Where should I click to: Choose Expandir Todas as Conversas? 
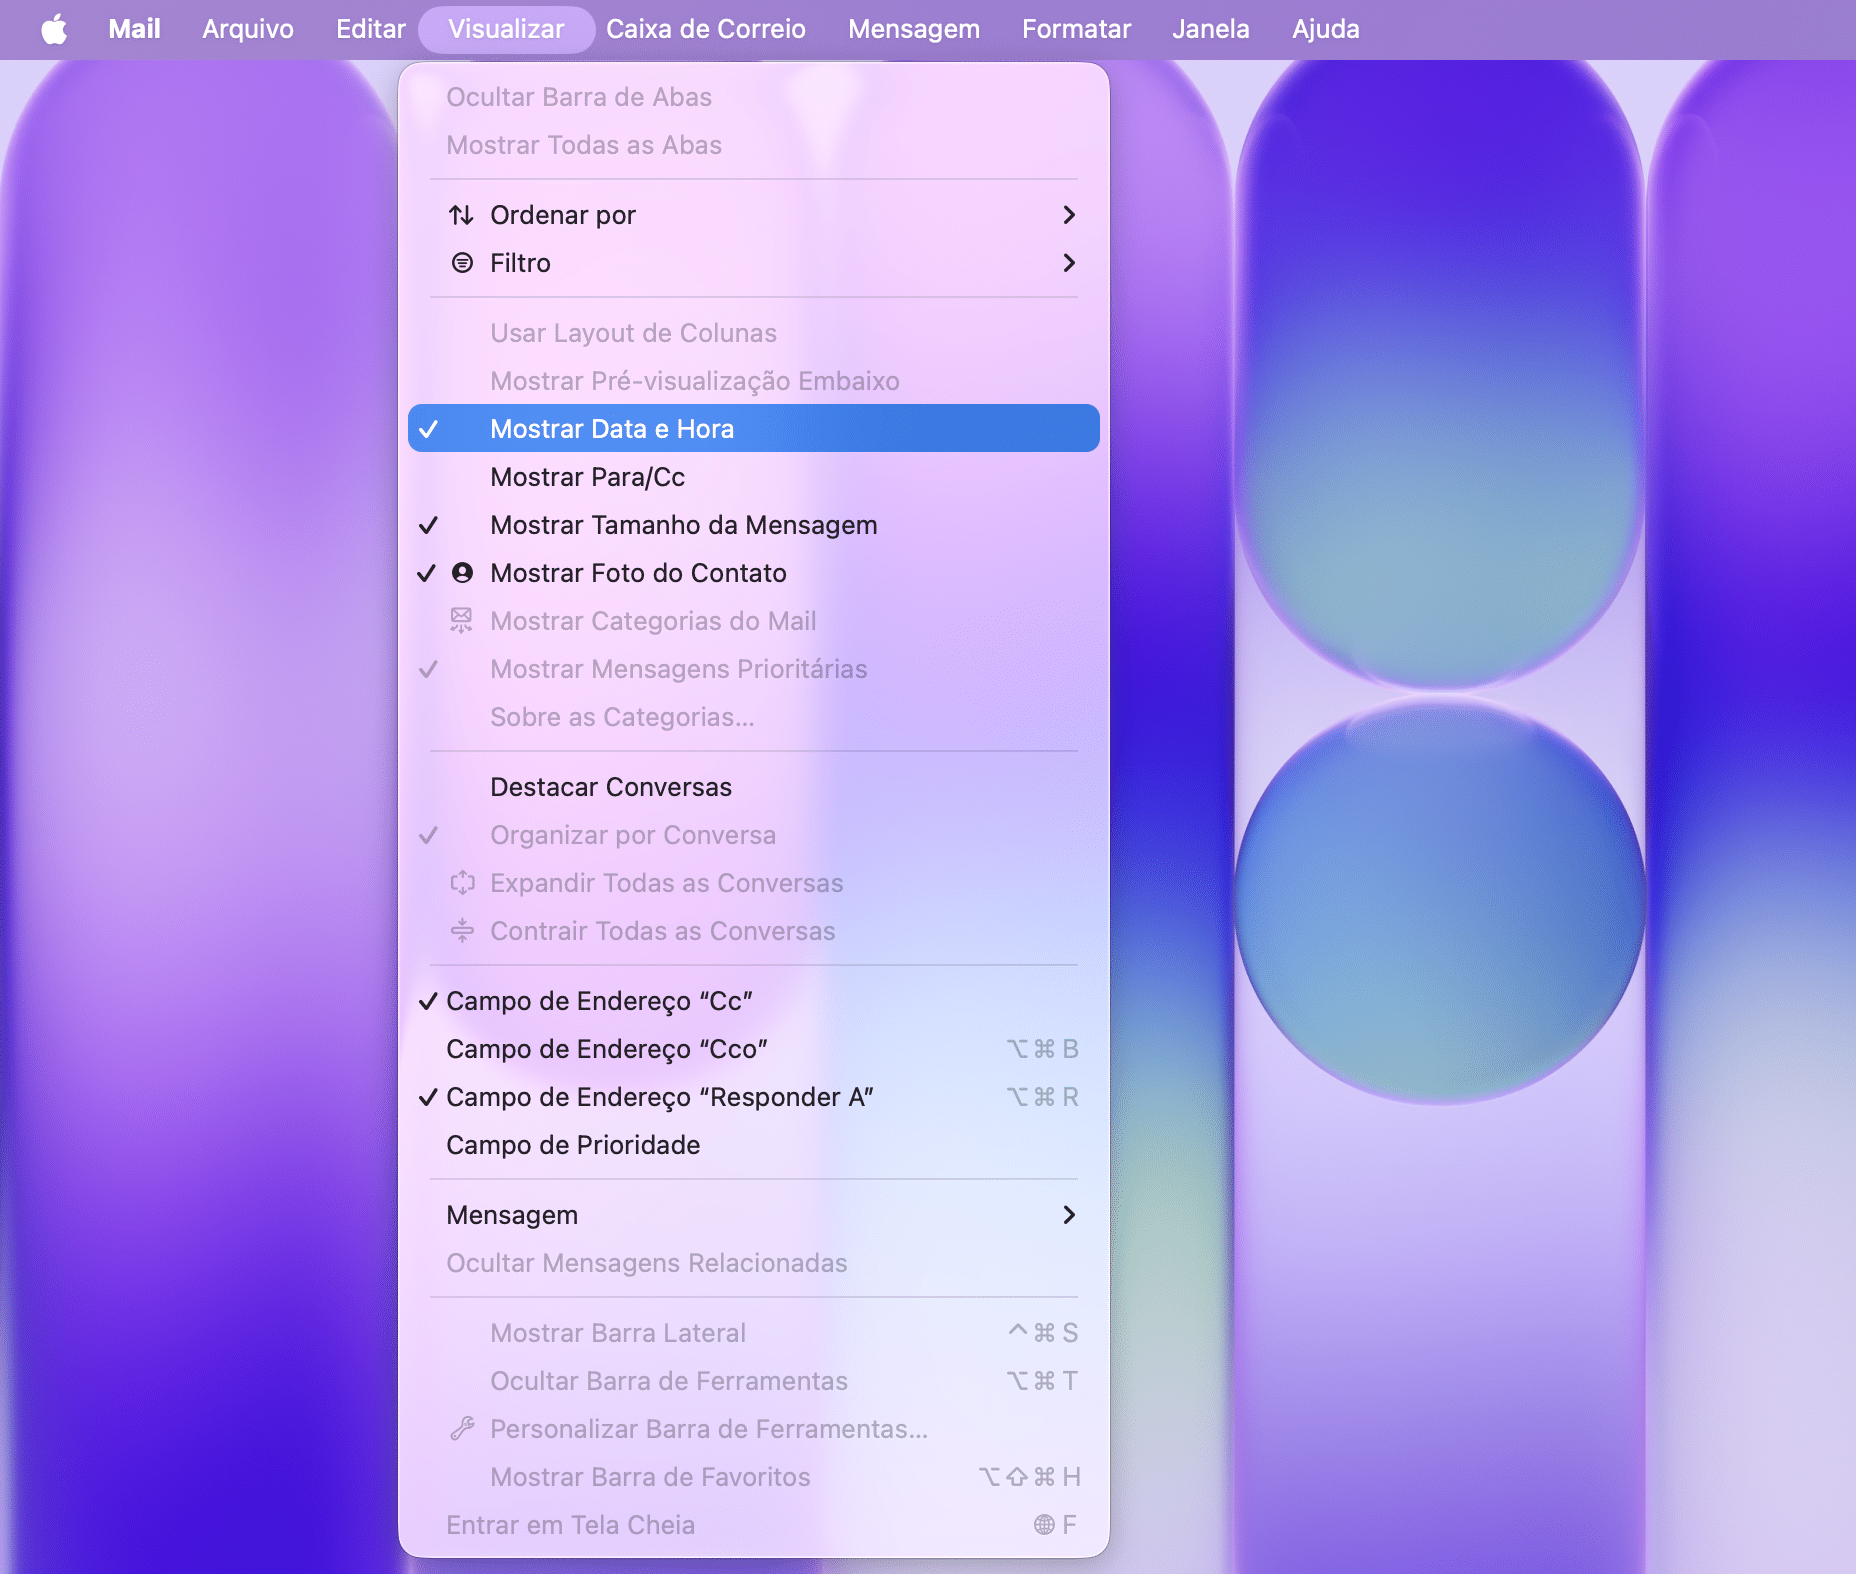tap(754, 883)
